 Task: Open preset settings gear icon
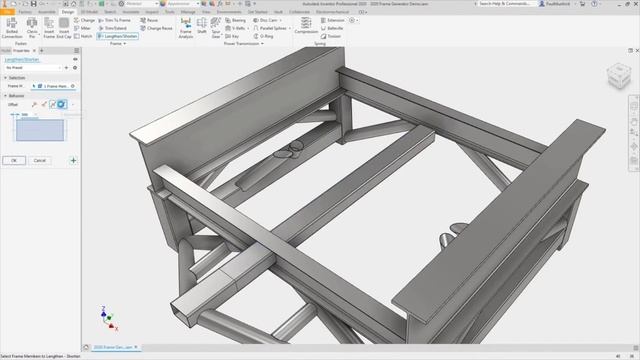tap(75, 68)
